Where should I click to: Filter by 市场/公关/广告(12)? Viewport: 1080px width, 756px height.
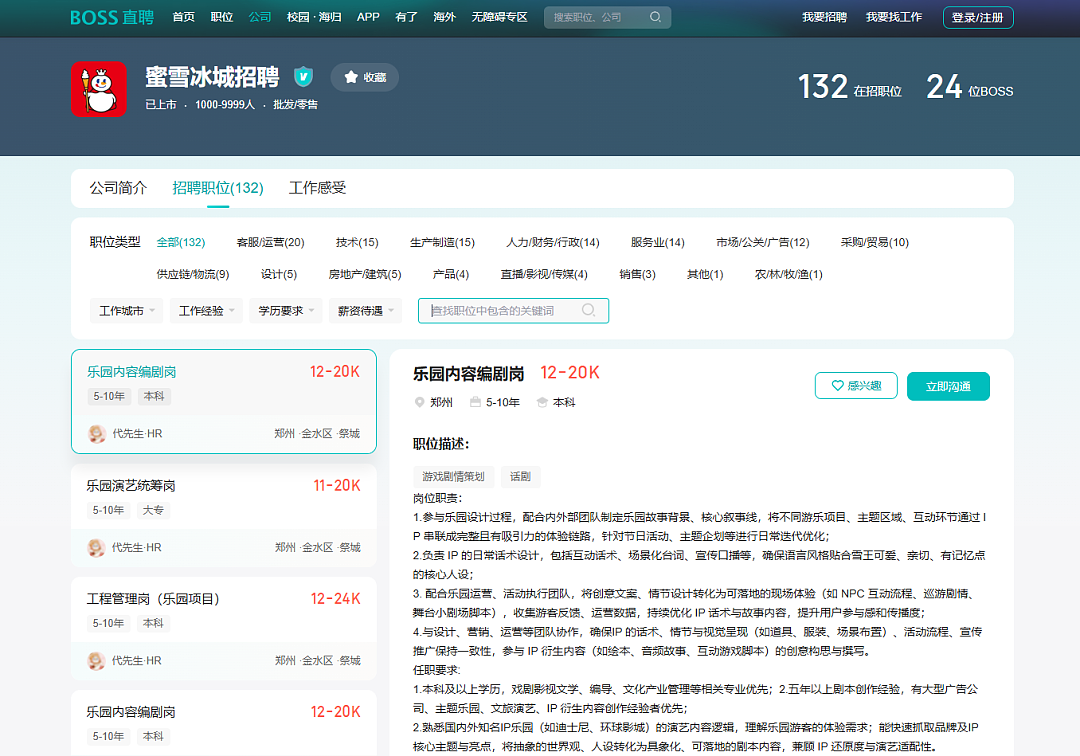[762, 242]
